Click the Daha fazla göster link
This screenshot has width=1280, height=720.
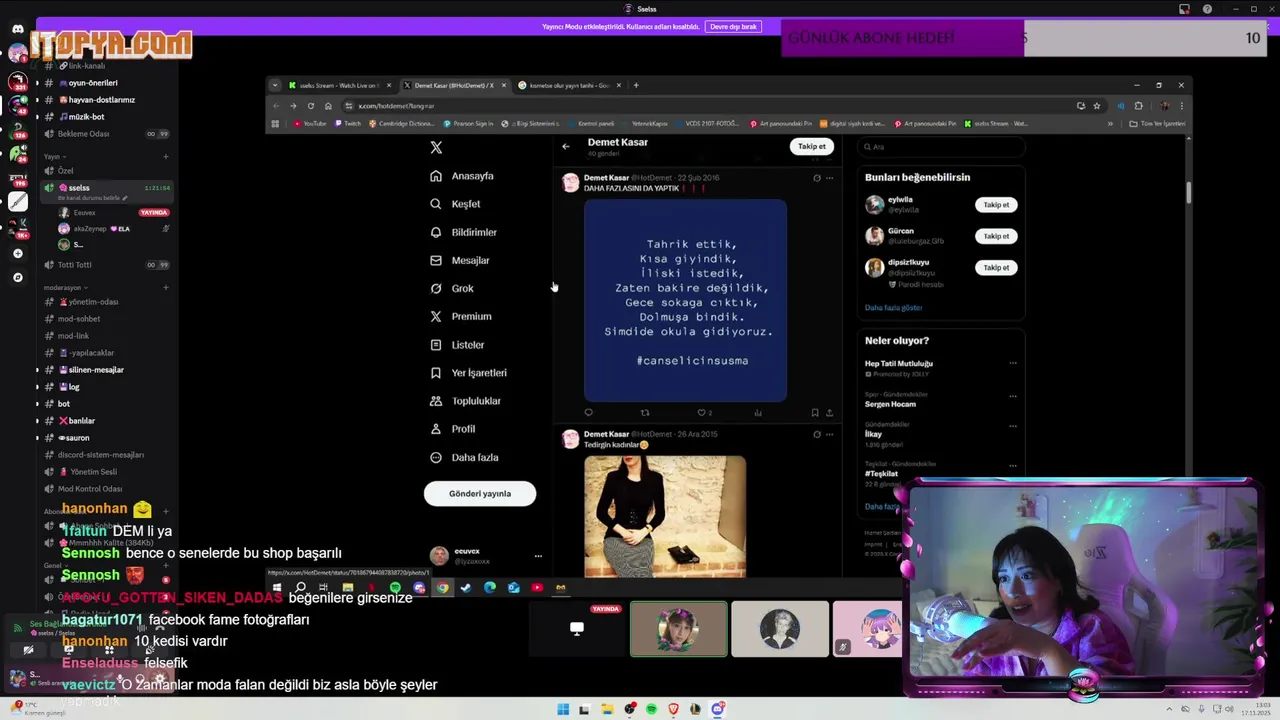893,308
